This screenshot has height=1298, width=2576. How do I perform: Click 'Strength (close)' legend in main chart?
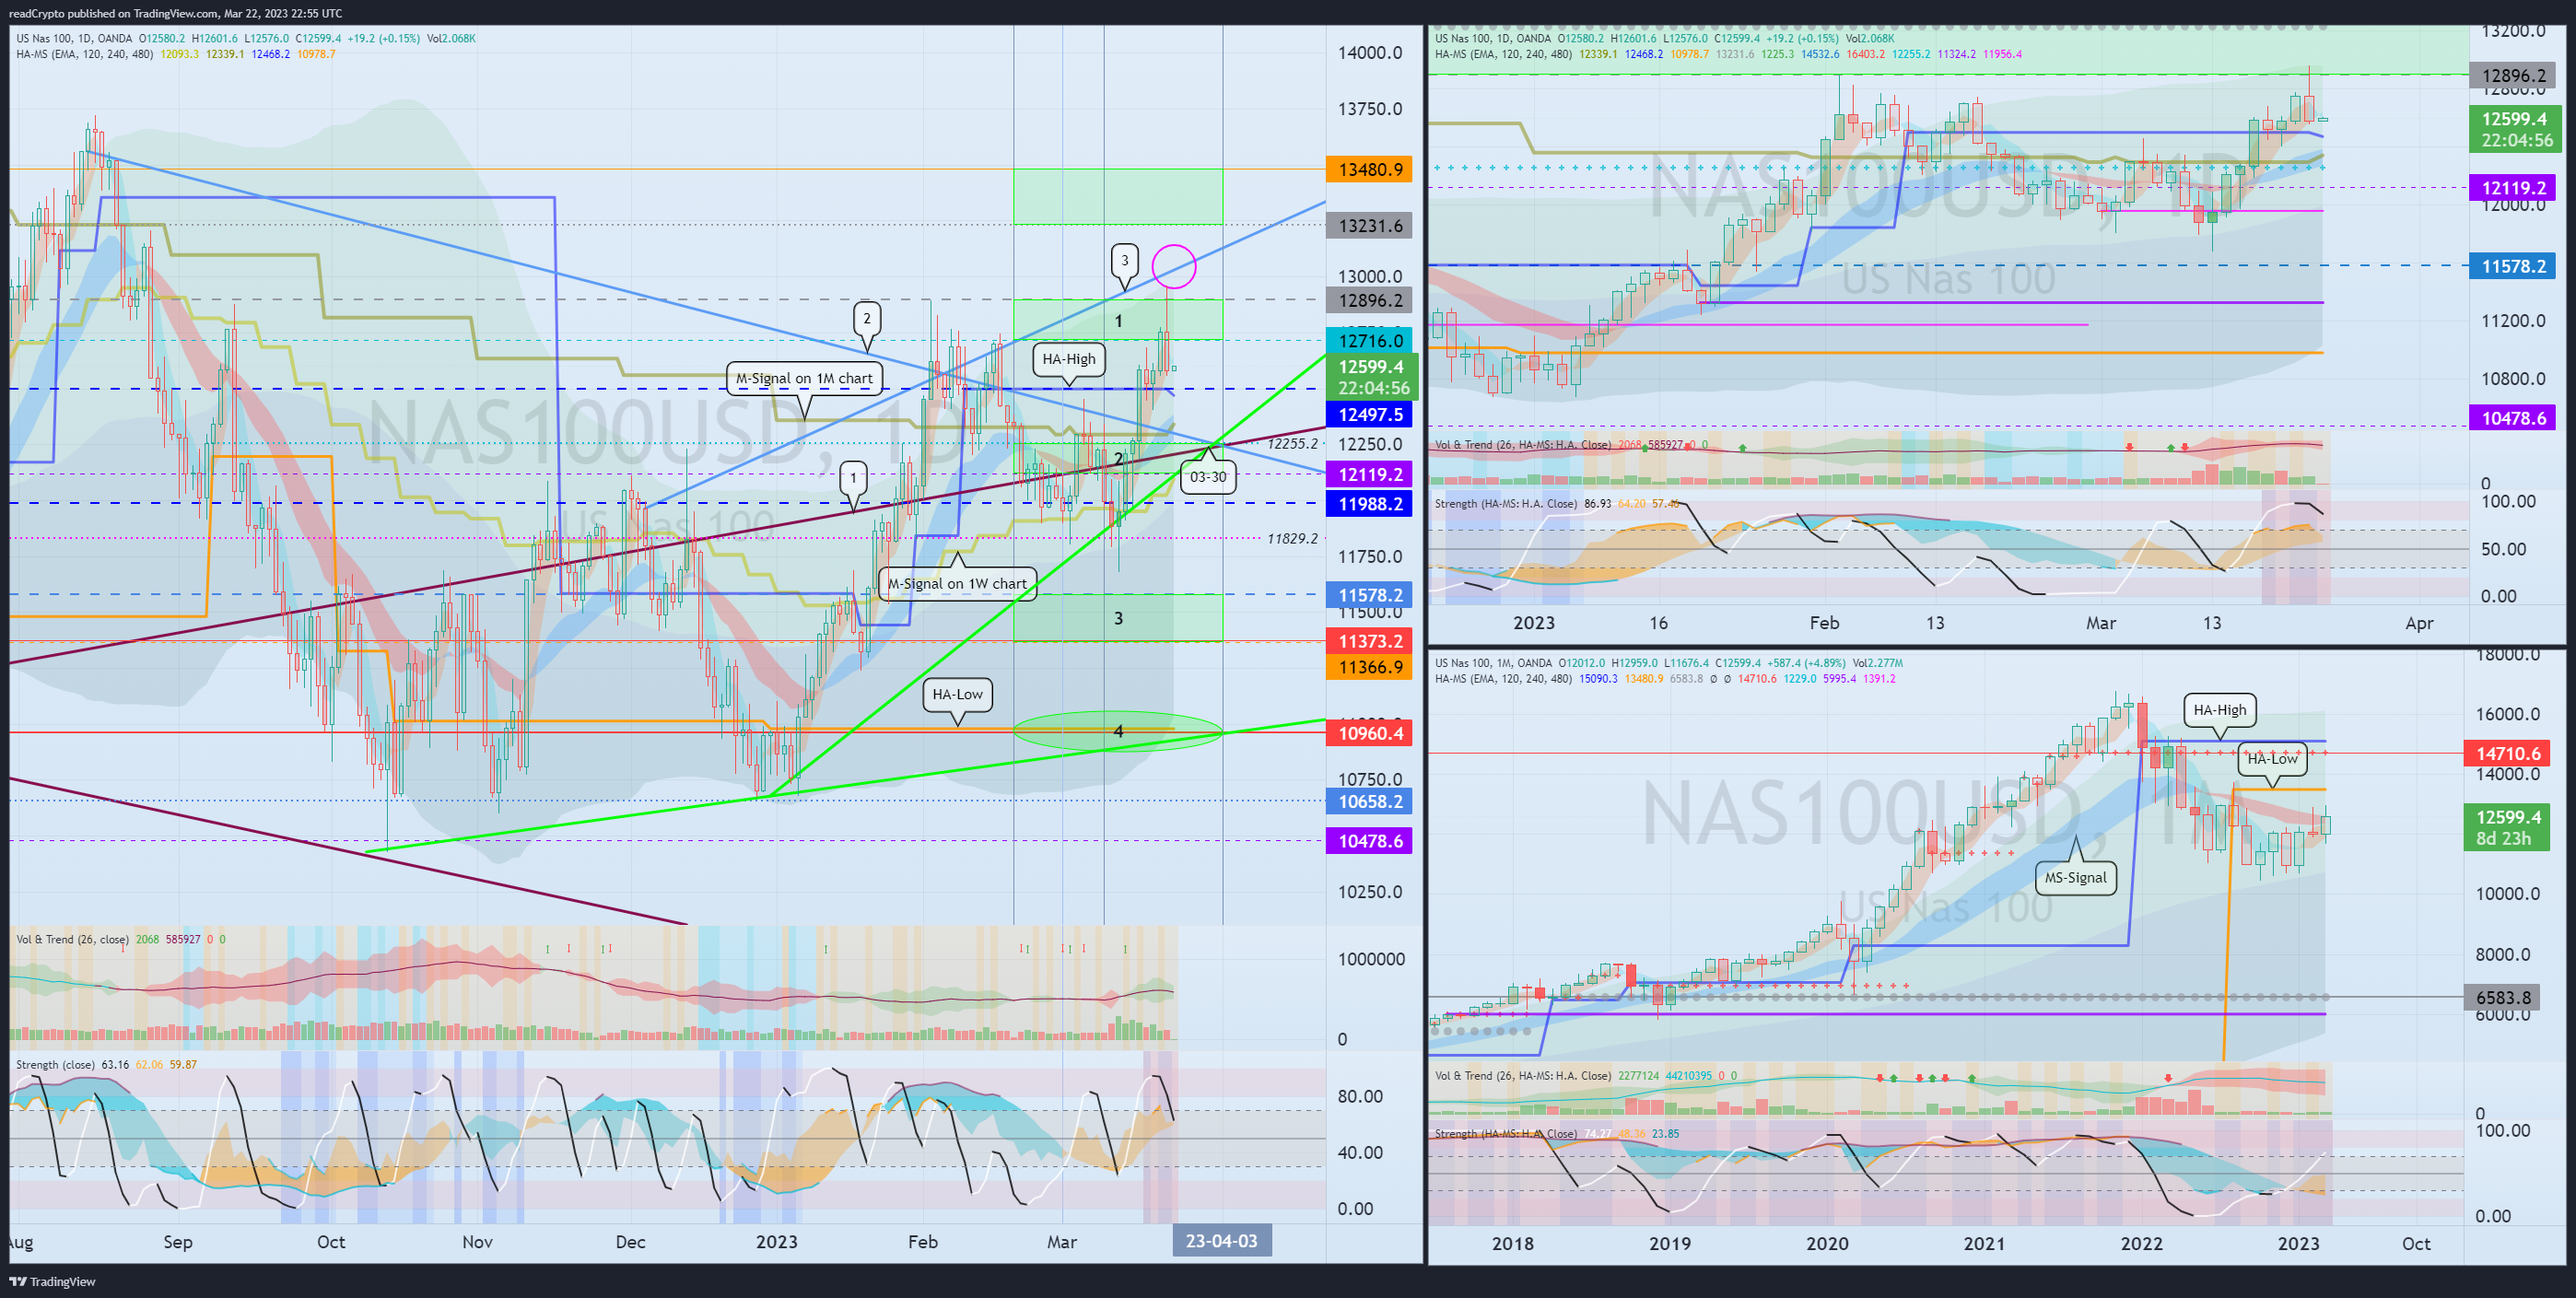[56, 1064]
